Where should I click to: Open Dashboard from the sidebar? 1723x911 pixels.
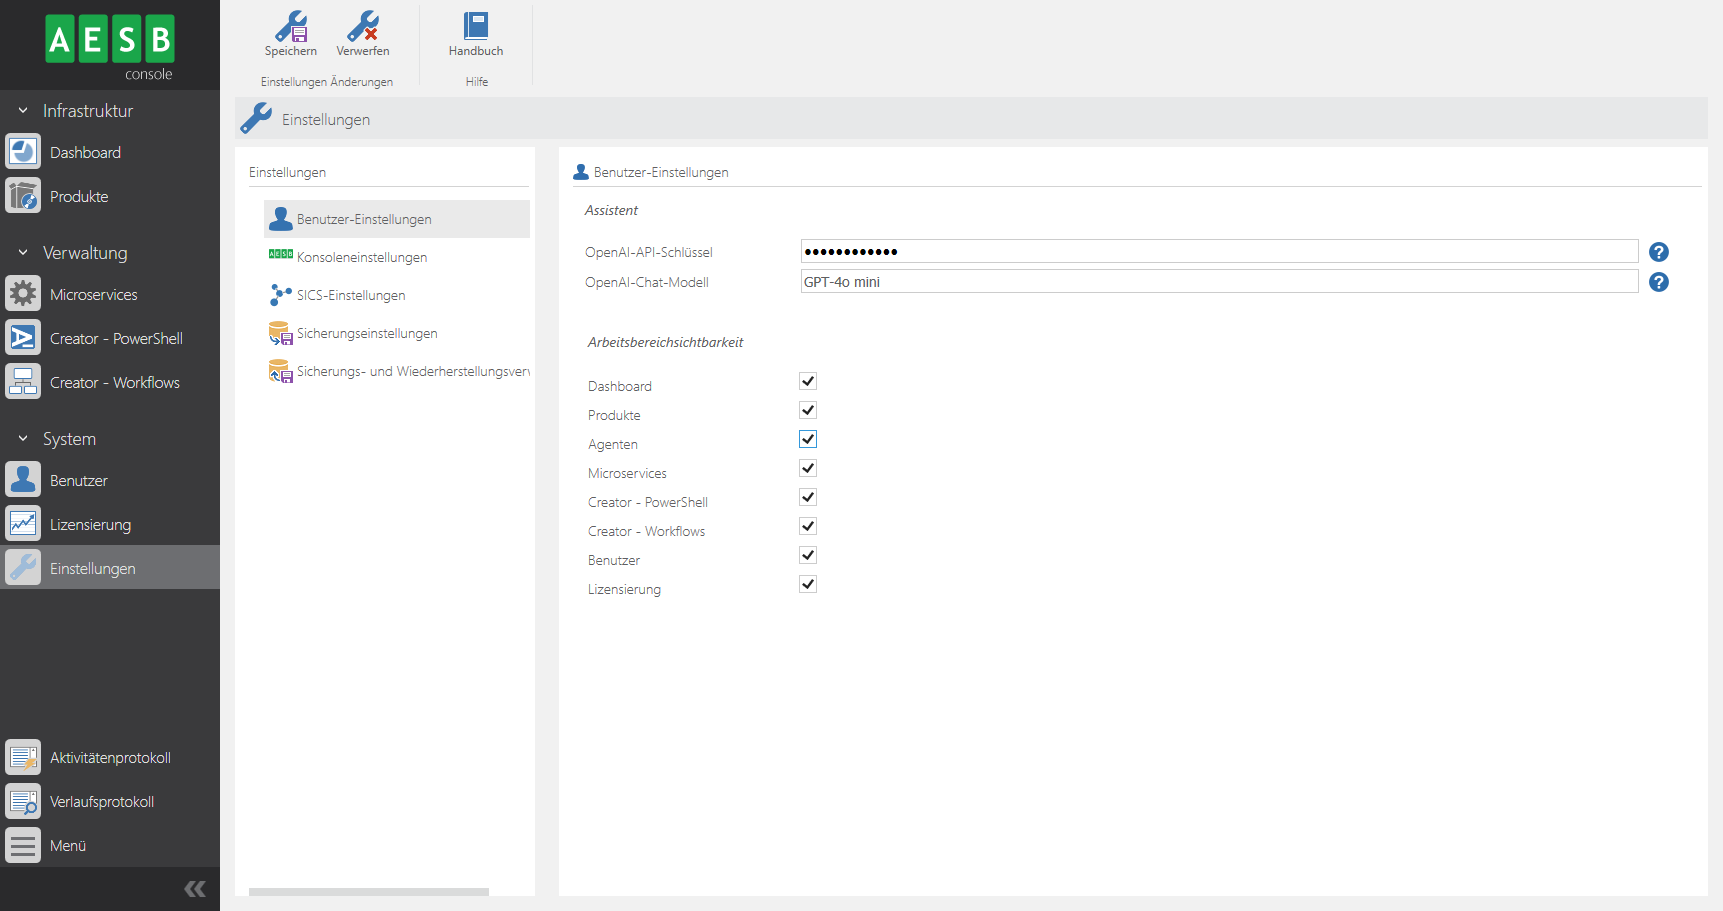(x=85, y=153)
